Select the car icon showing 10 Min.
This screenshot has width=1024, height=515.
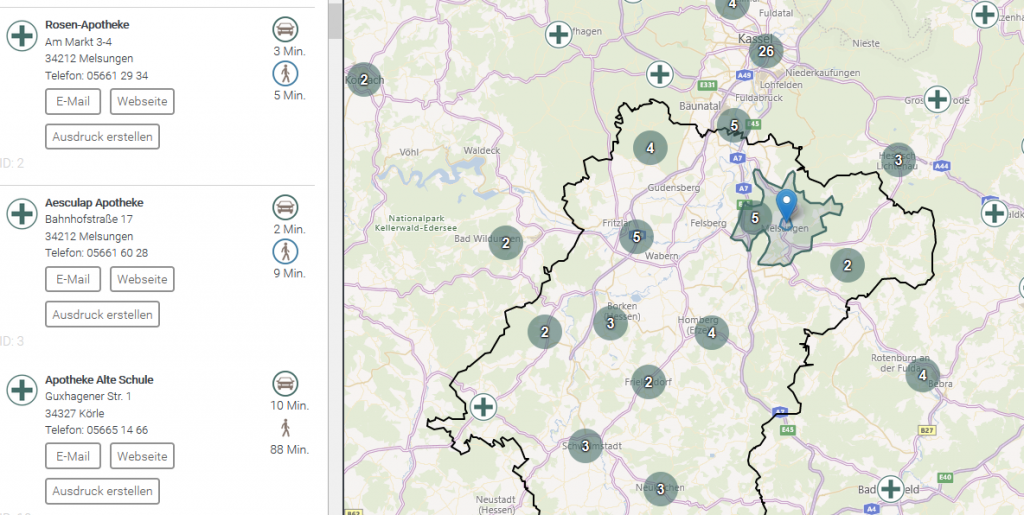[x=285, y=384]
